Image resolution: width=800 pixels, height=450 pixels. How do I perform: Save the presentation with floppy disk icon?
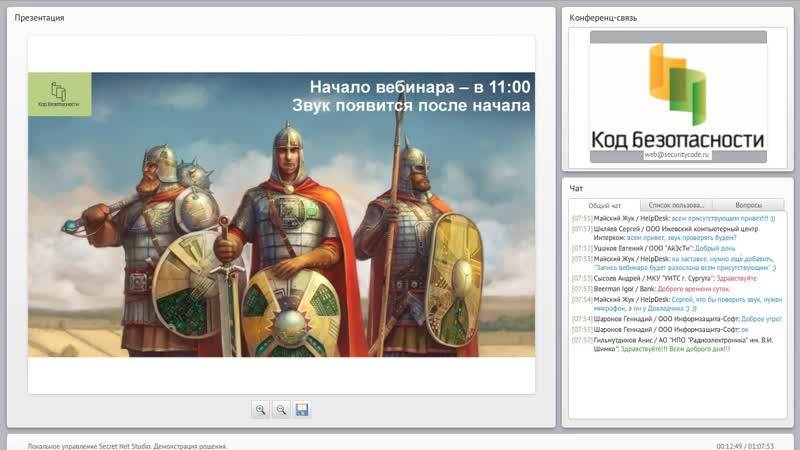click(302, 410)
